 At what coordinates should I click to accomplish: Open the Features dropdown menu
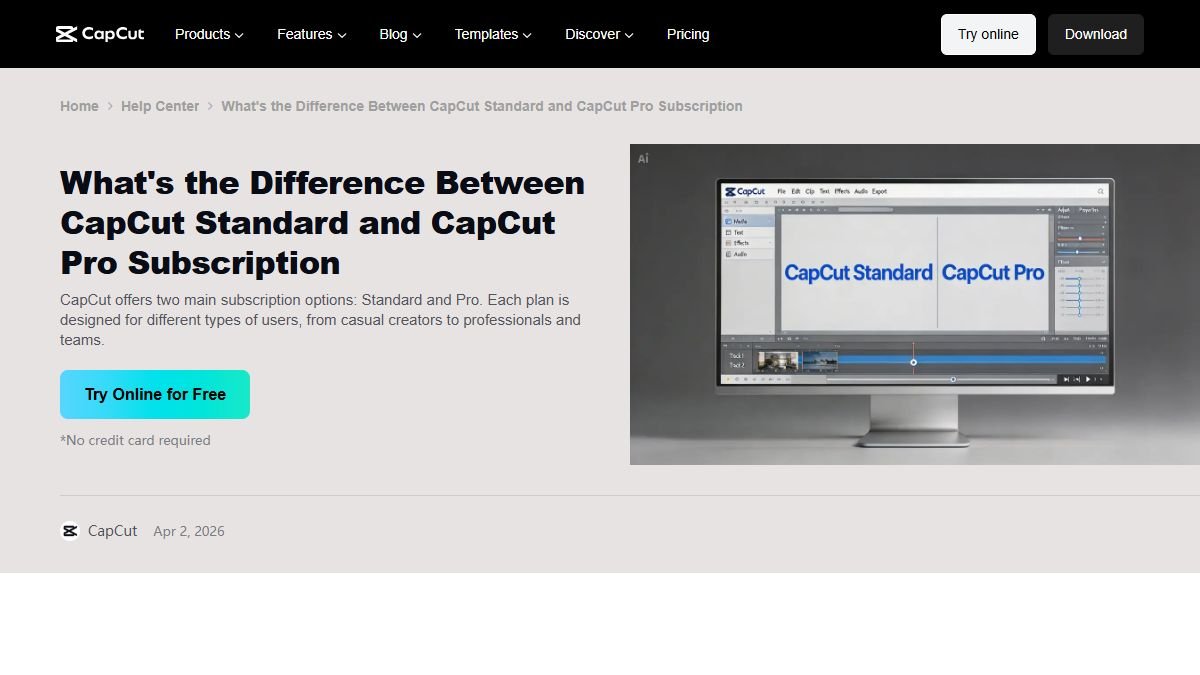coord(312,34)
